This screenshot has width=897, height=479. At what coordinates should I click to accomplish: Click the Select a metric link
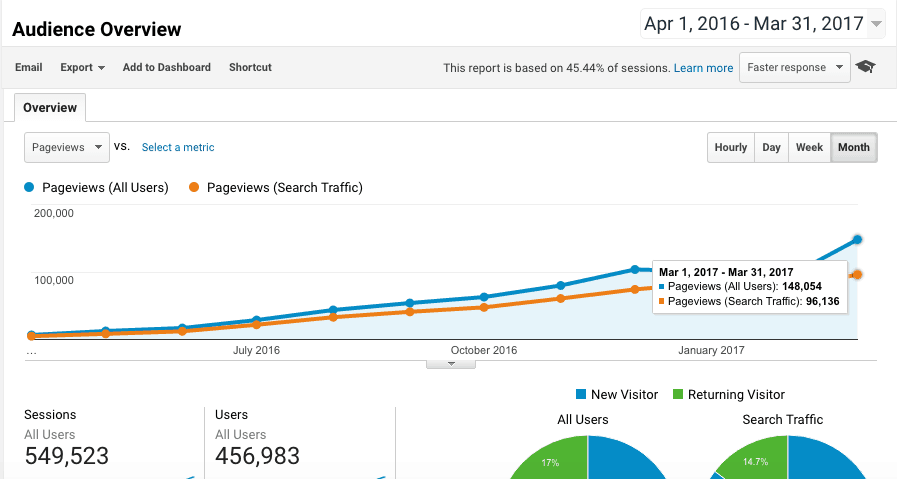pyautogui.click(x=178, y=147)
